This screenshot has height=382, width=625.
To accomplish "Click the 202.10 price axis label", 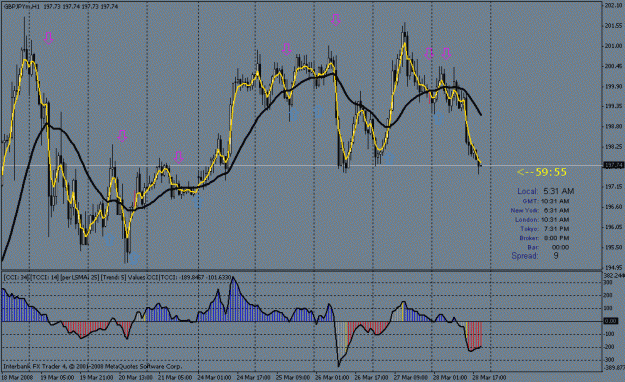I will coord(613,5).
